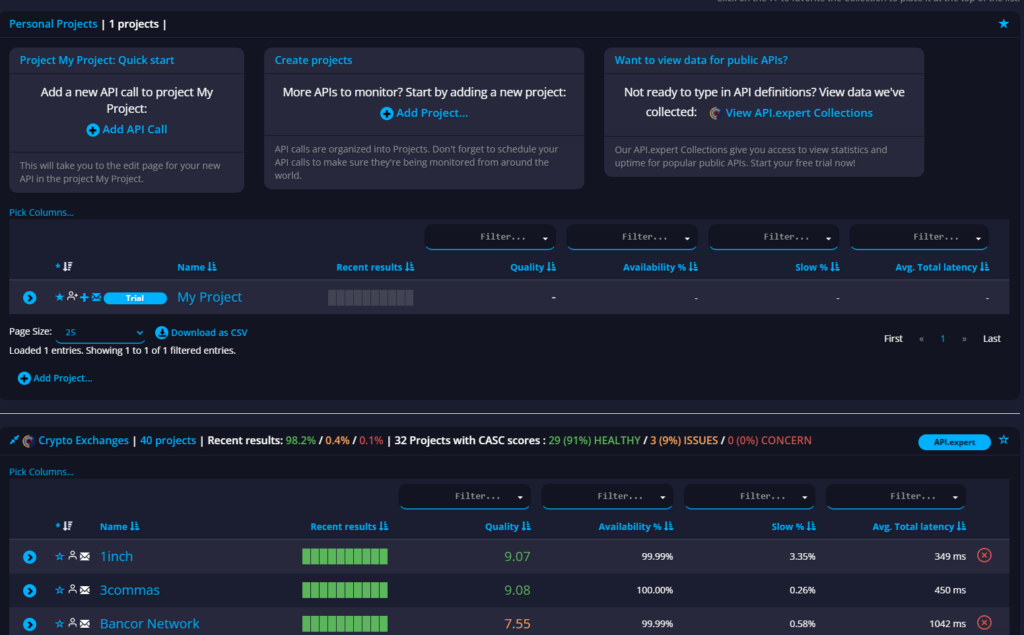Click the mail icon for 3commas

[x=85, y=590]
